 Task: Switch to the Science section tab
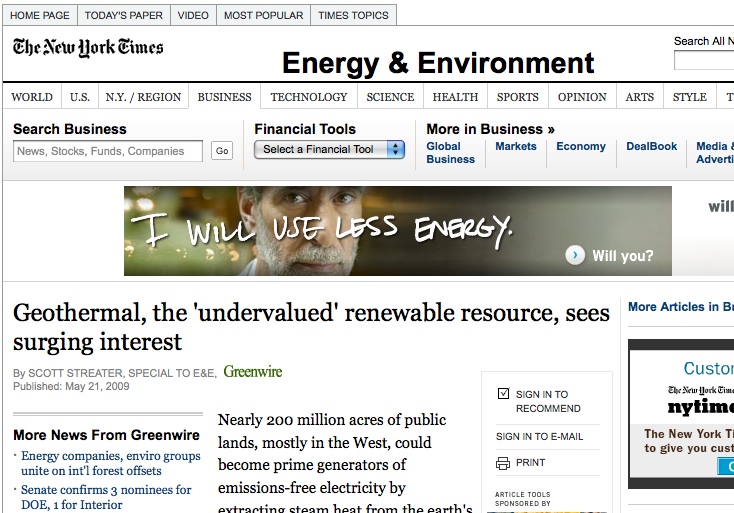[390, 97]
